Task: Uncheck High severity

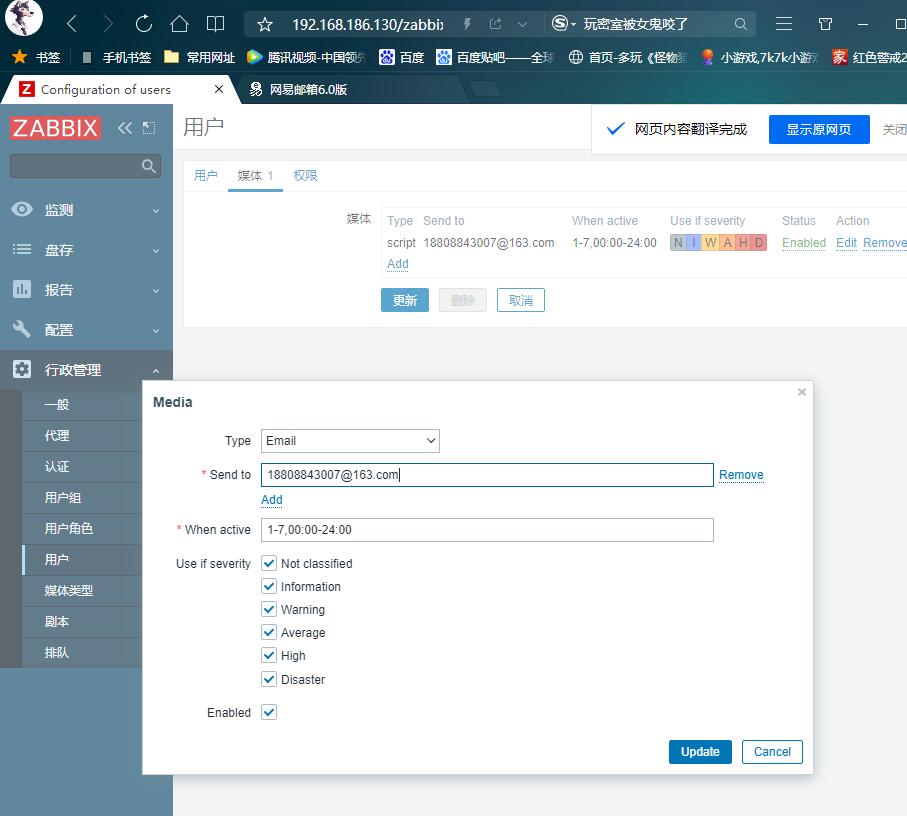Action: pos(269,655)
